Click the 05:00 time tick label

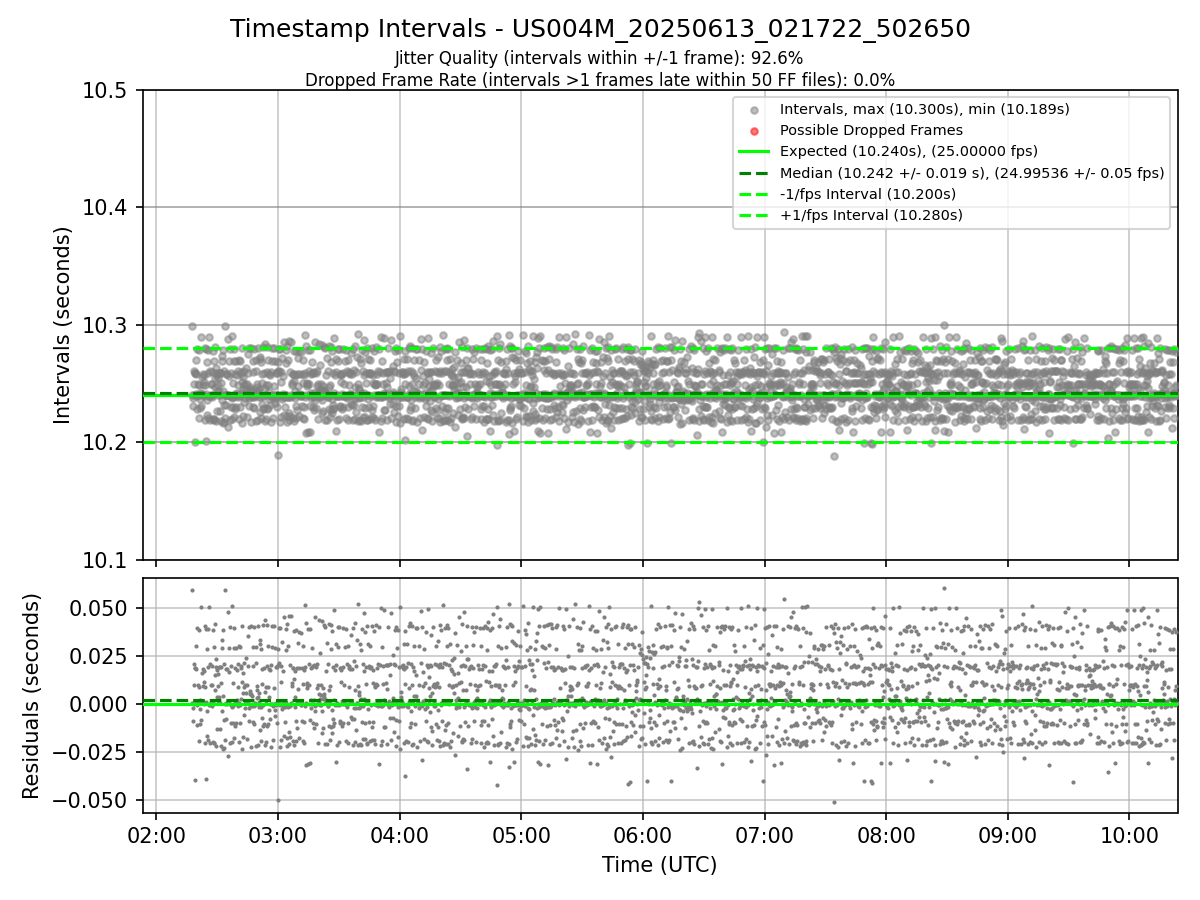click(521, 836)
